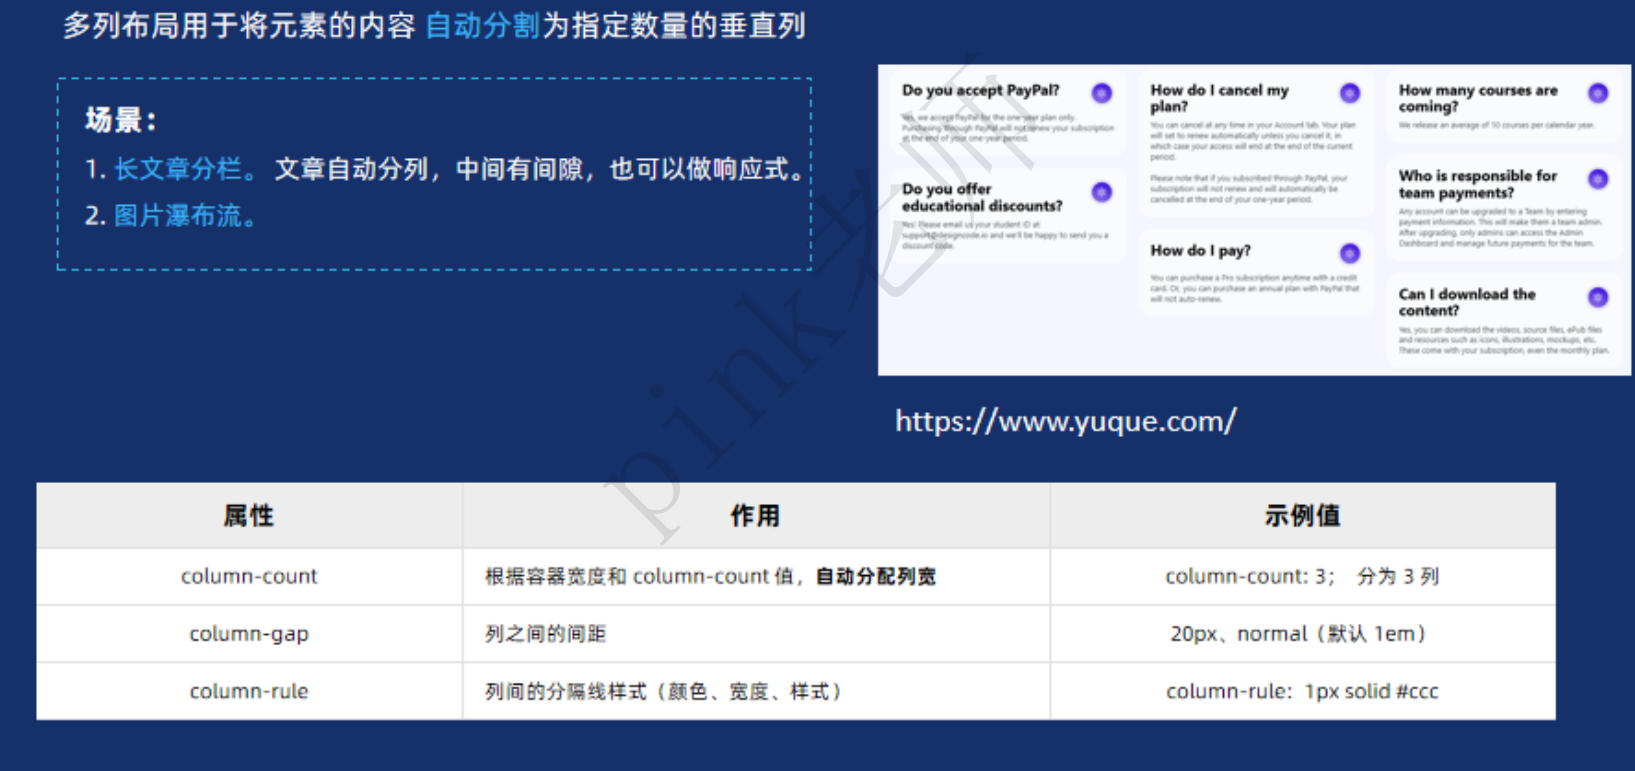Click the "column-rule" property cell
Screen dimensions: 1635x771
pos(249,691)
